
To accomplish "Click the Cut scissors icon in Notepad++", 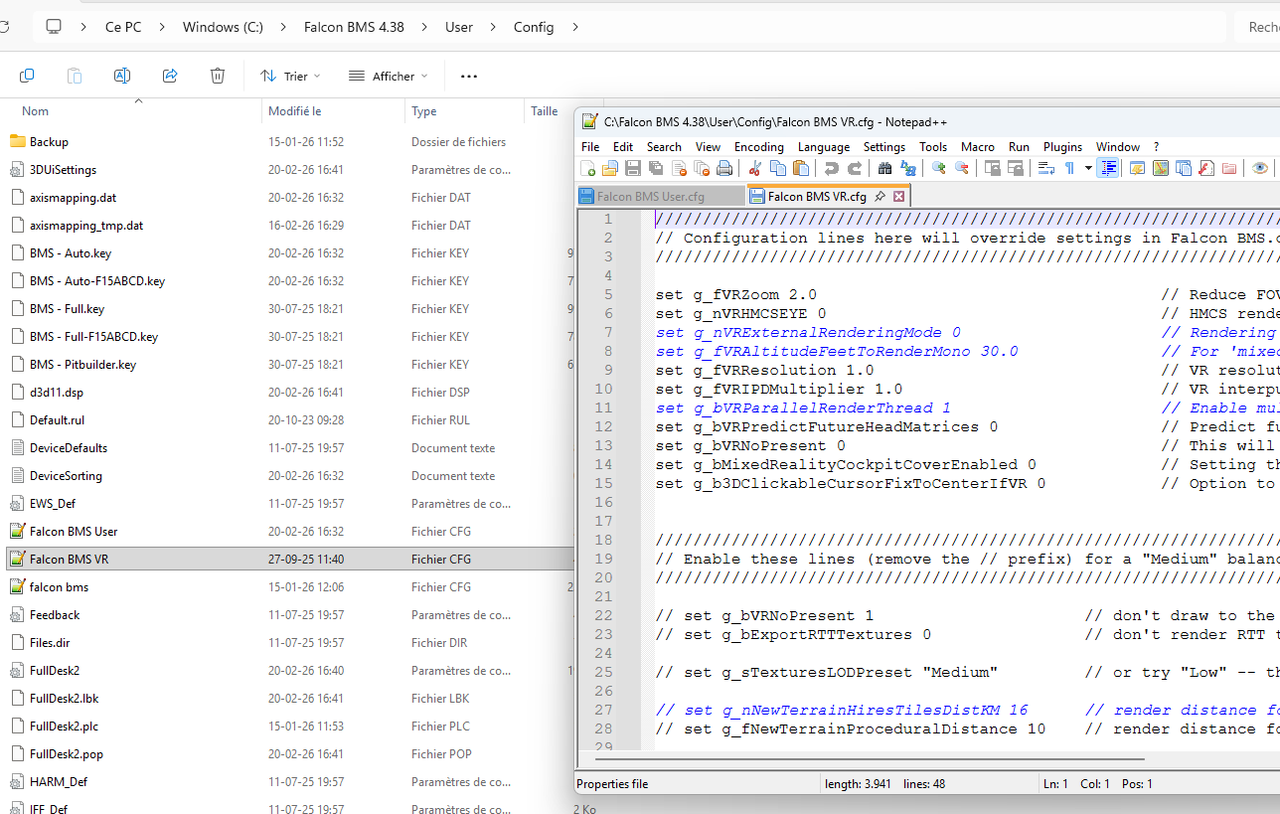I will click(755, 169).
